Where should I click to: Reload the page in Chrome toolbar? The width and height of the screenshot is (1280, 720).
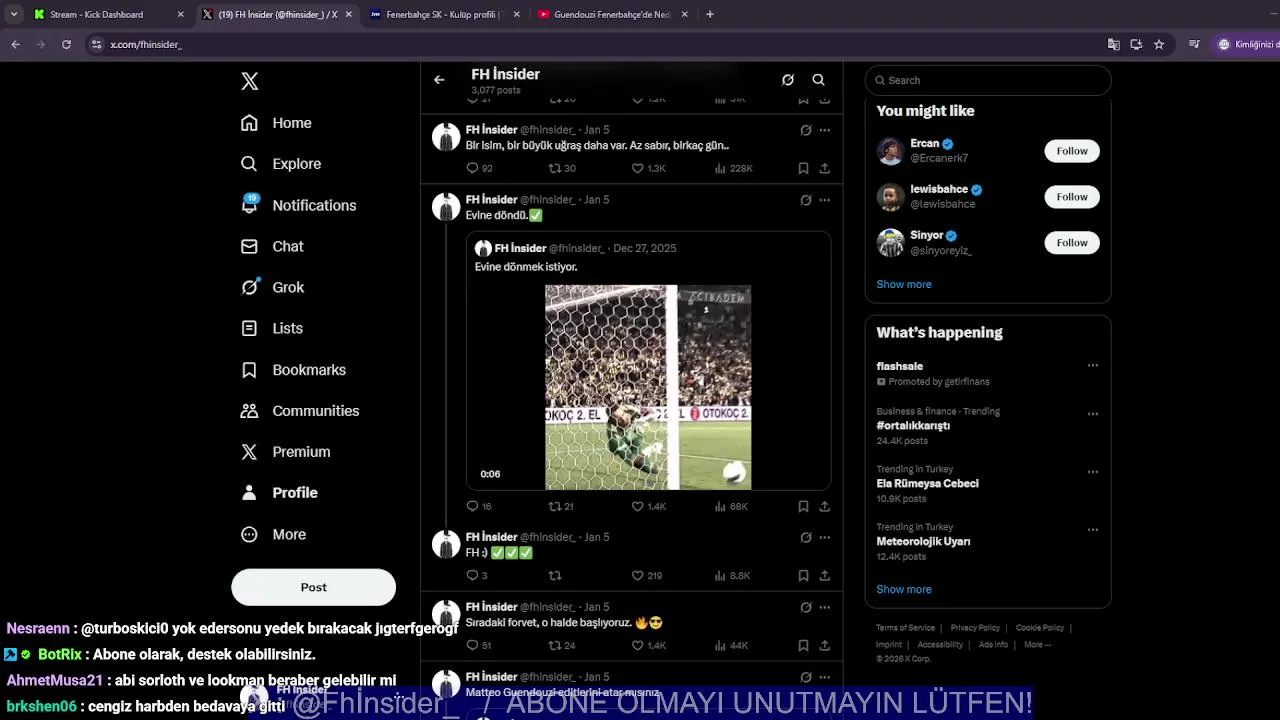pos(66,44)
